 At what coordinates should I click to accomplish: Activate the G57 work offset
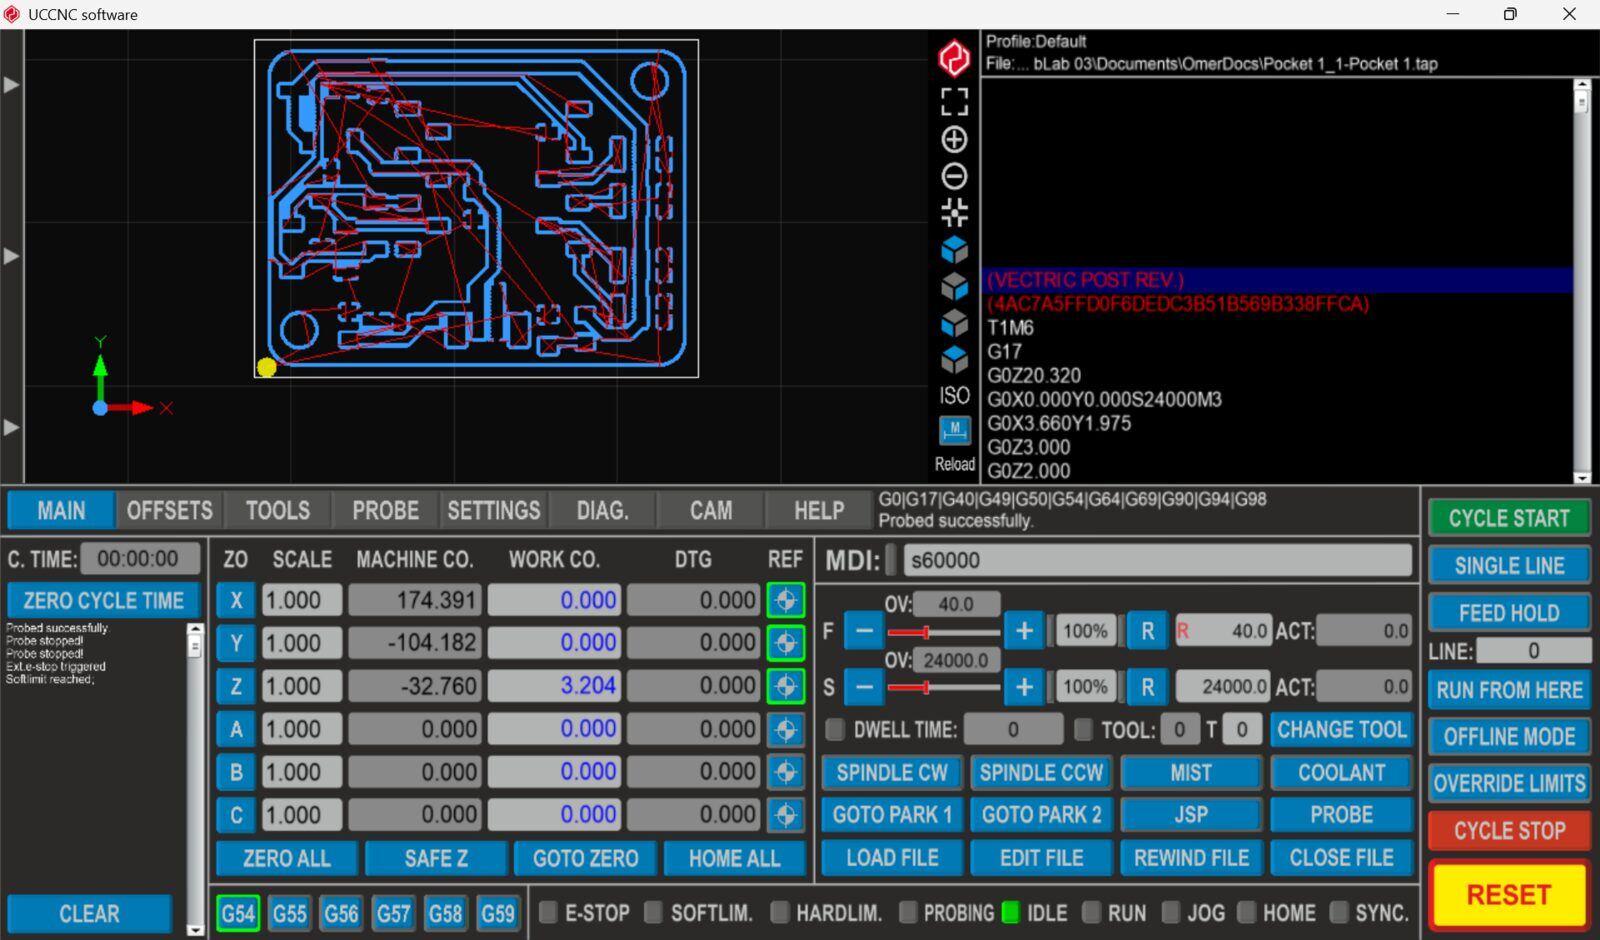click(x=394, y=913)
